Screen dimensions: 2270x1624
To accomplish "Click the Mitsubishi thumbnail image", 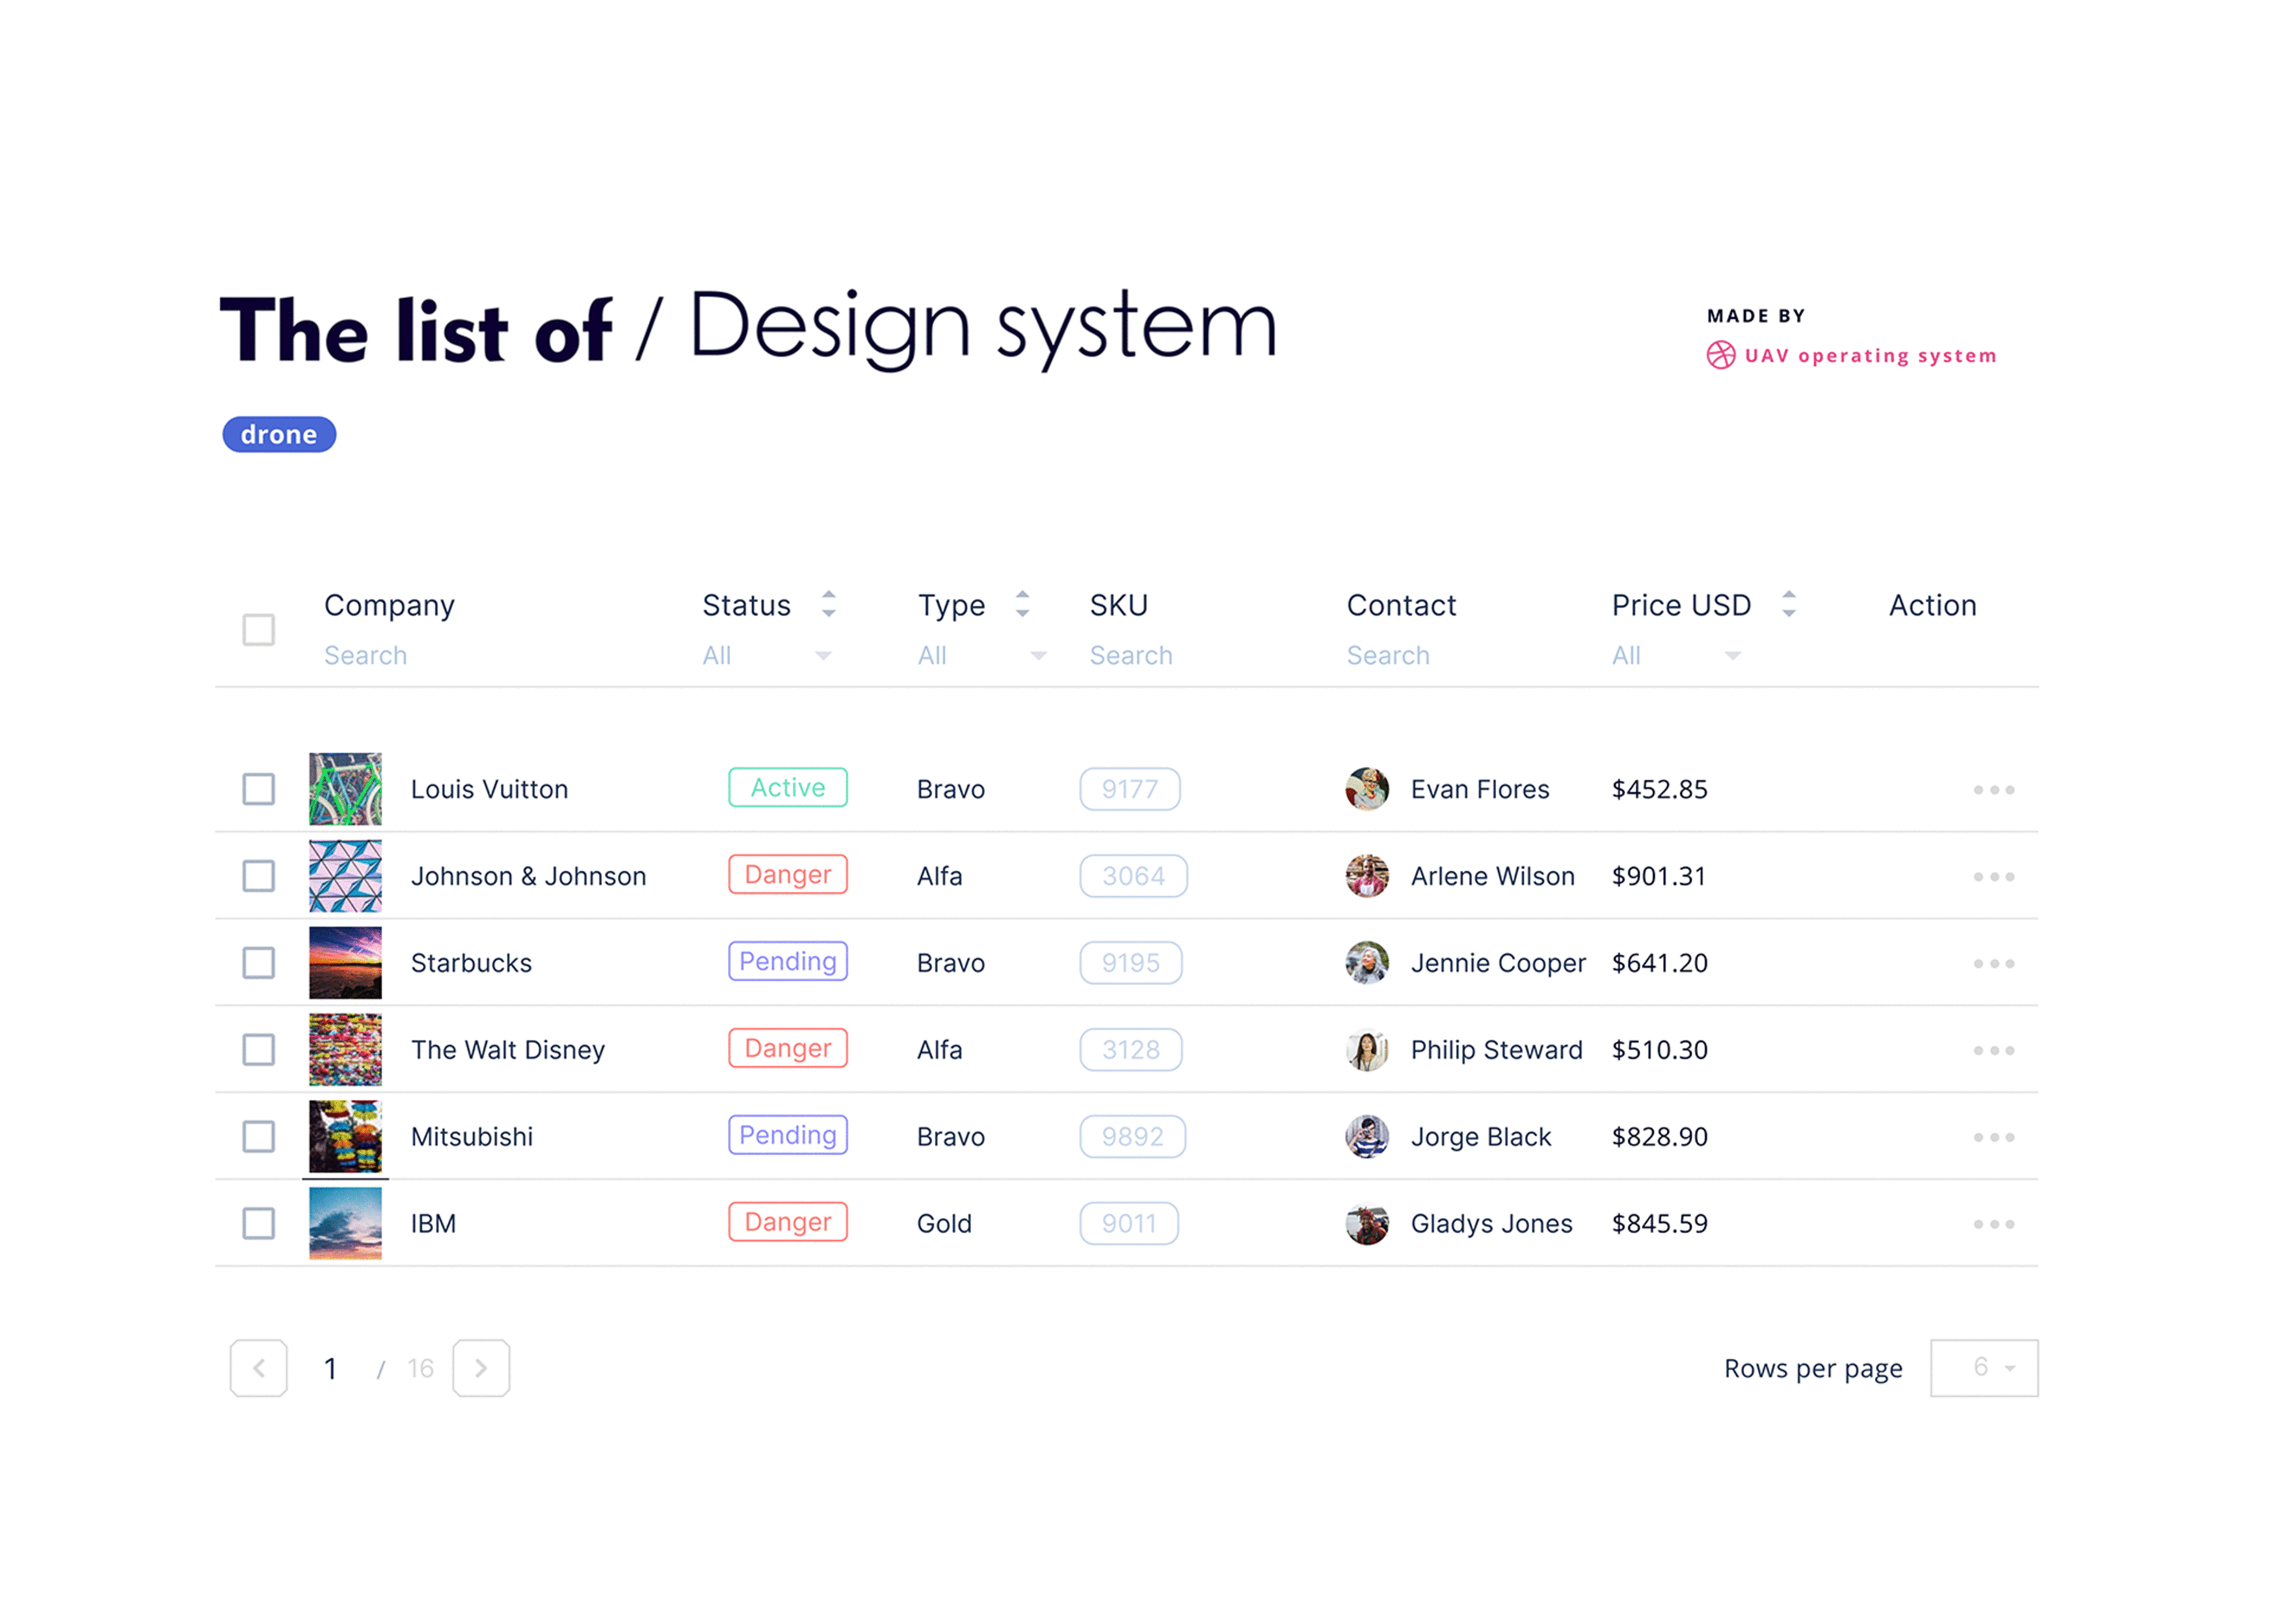I will coord(345,1137).
